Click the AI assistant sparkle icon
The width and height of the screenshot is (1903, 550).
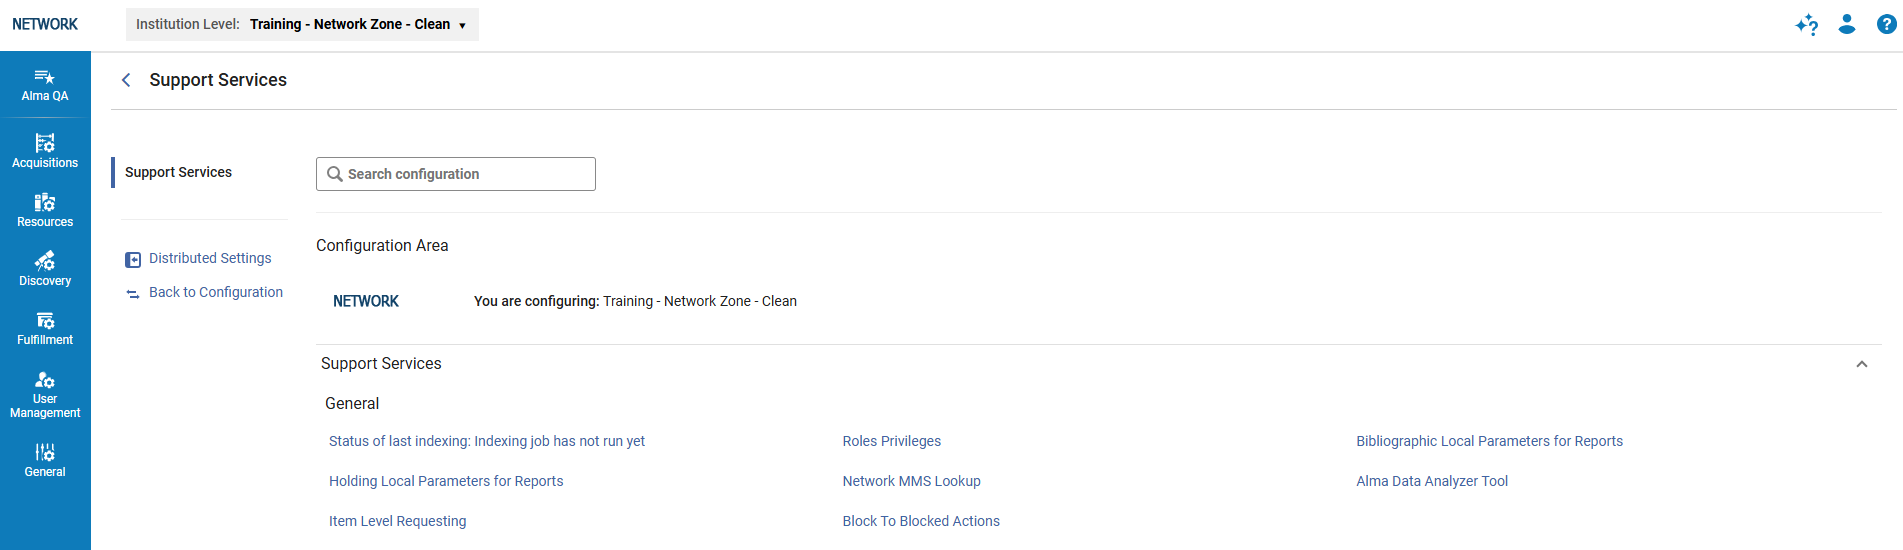pos(1806,25)
